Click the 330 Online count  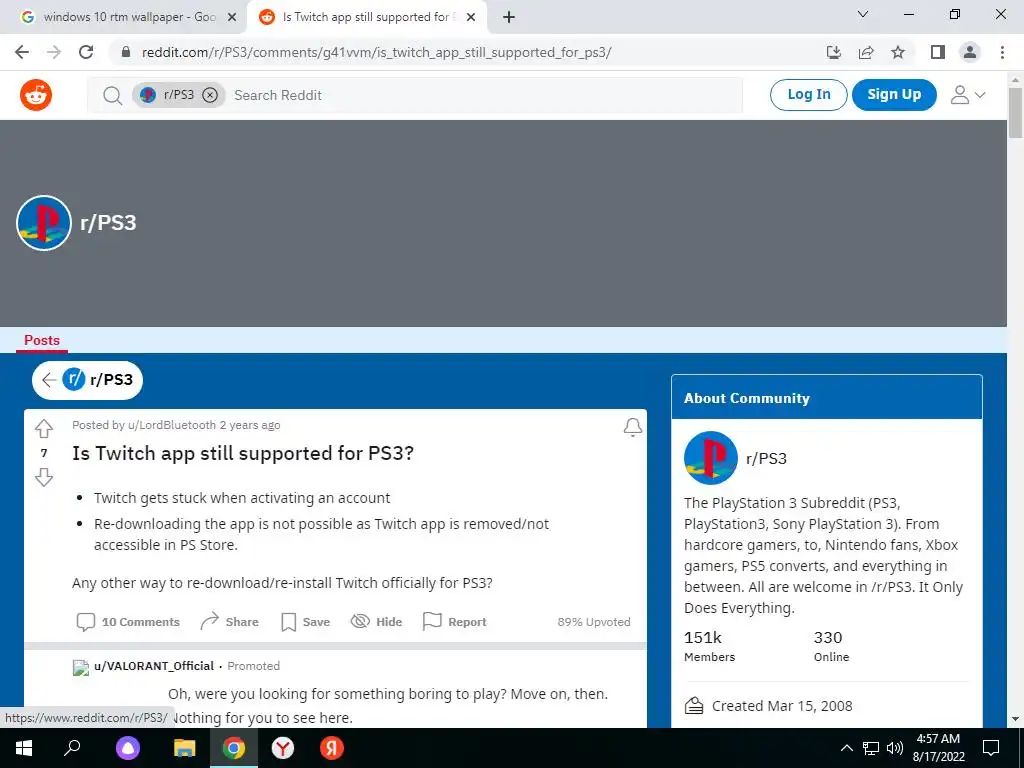tap(831, 646)
